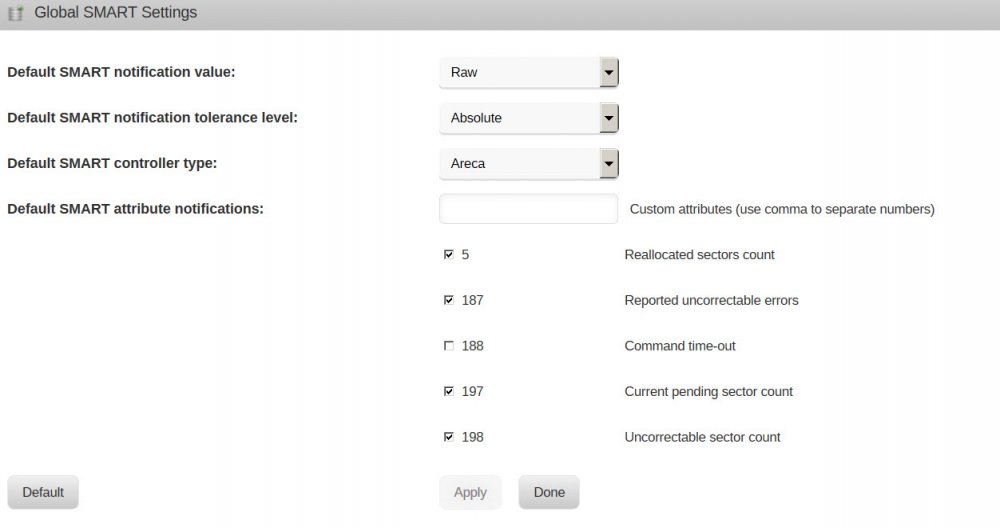Click the 'Custom attributes (use comma to separate numbers)' hint text
The height and width of the screenshot is (528, 1000).
pyautogui.click(x=782, y=209)
